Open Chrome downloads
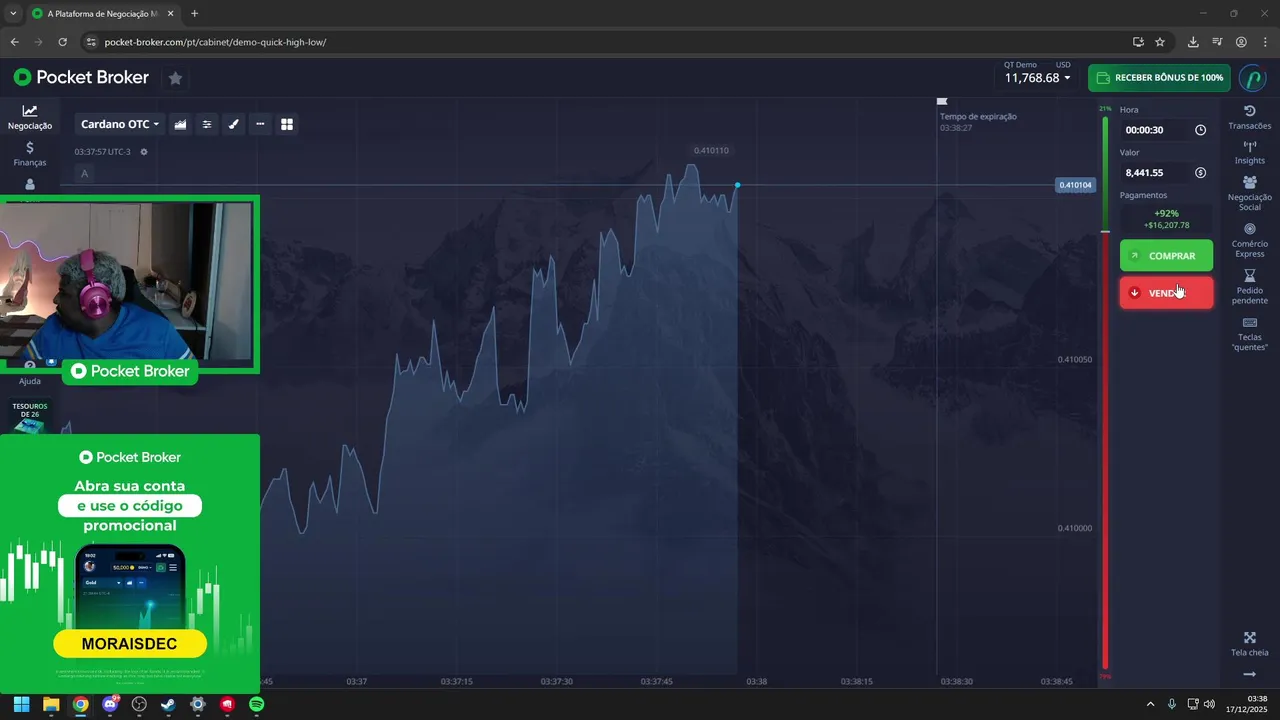Image resolution: width=1280 pixels, height=720 pixels. tap(1193, 42)
